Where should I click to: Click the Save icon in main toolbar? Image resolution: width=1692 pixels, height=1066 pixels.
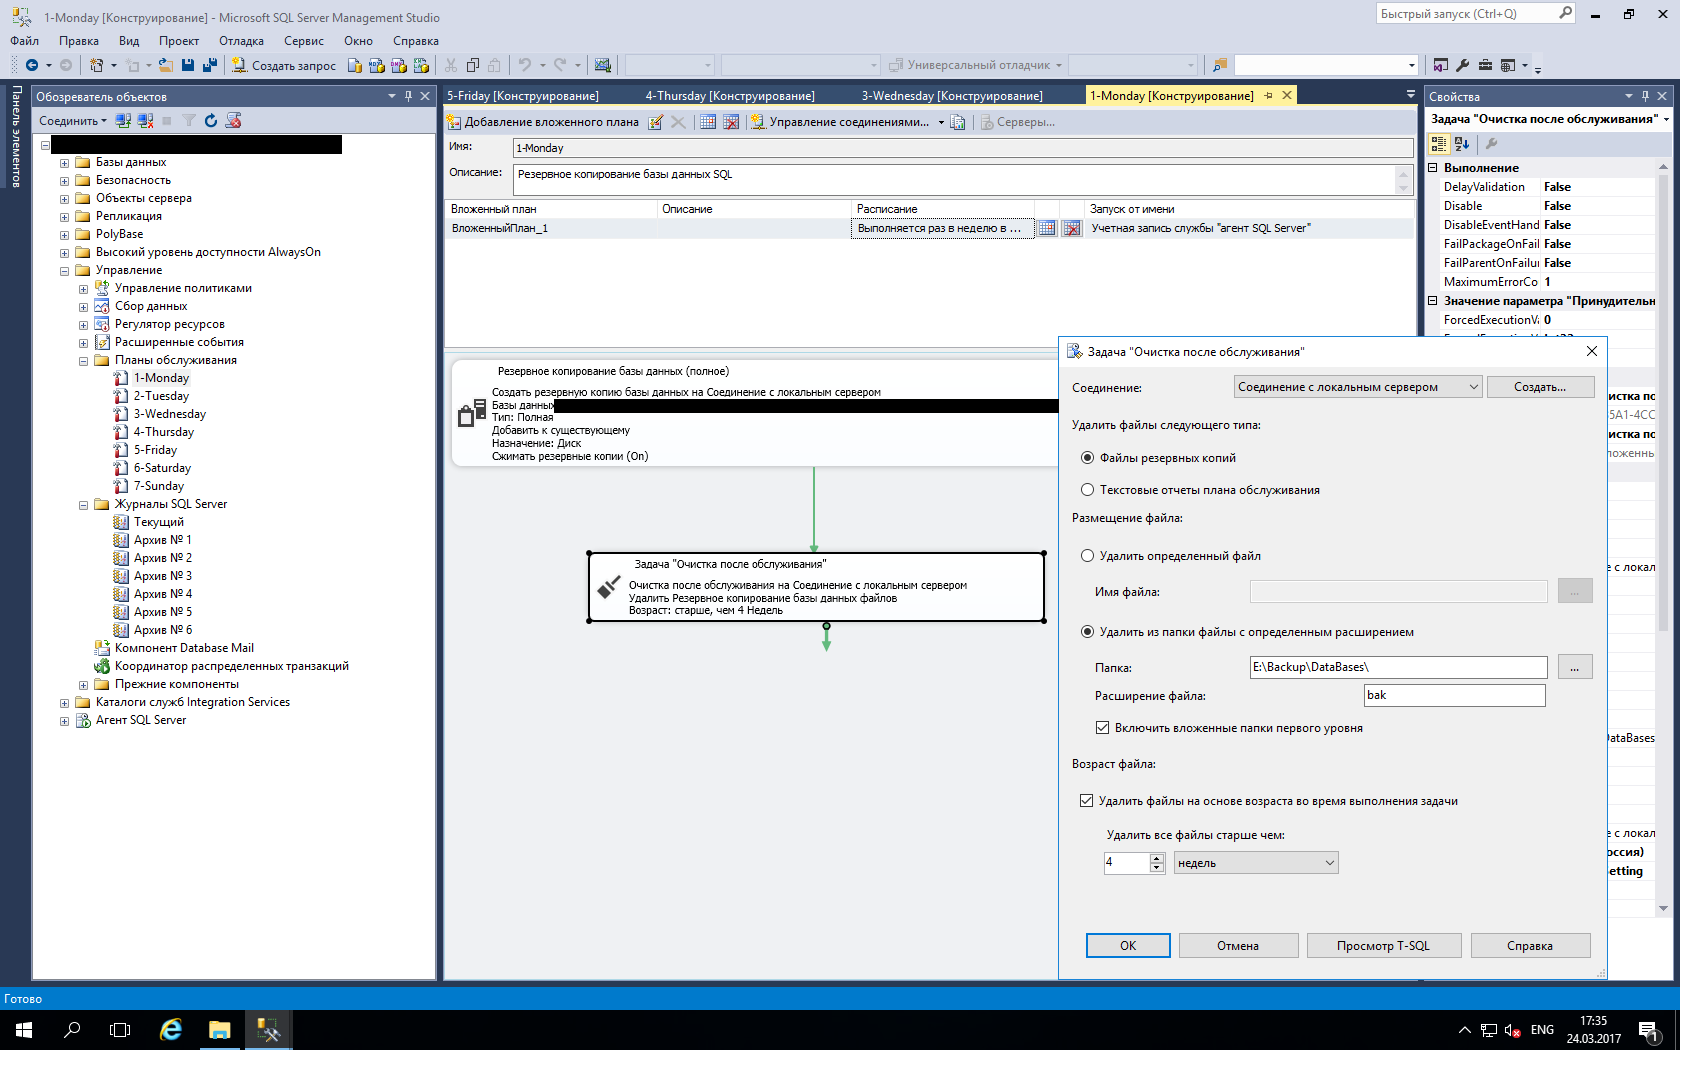[x=188, y=65]
